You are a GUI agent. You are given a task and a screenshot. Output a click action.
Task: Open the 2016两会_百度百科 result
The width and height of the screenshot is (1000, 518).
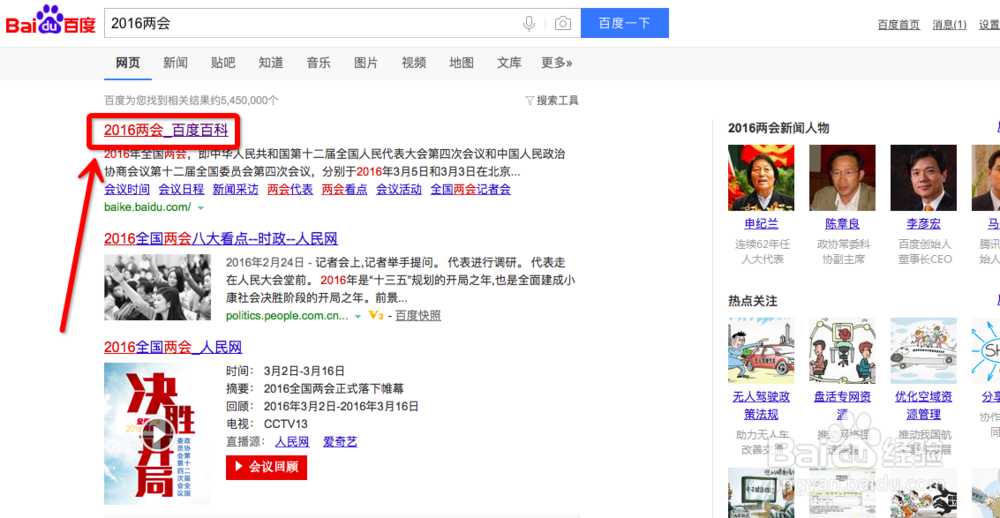point(166,131)
